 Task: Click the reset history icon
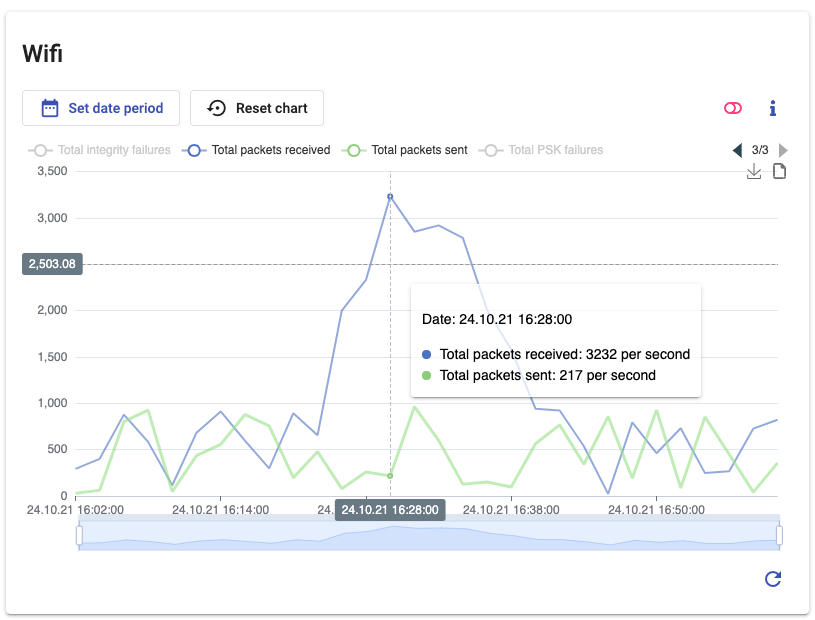[x=216, y=108]
